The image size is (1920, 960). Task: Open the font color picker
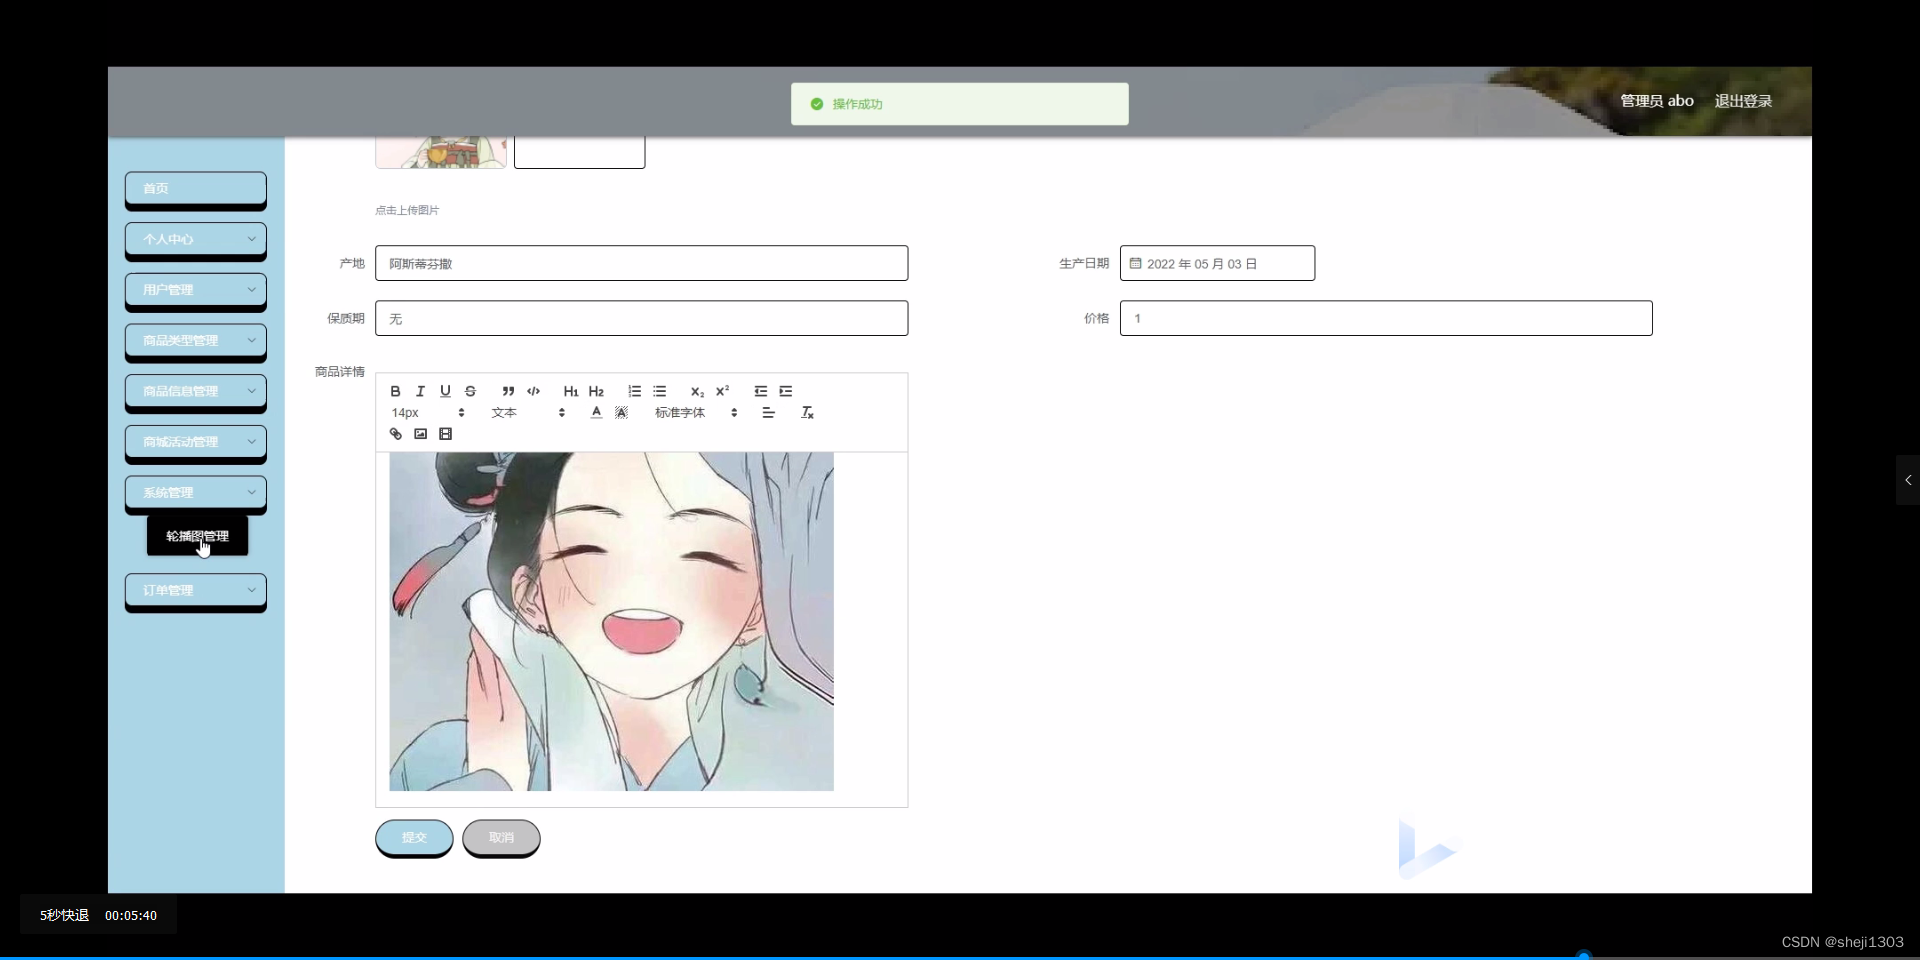click(x=595, y=412)
